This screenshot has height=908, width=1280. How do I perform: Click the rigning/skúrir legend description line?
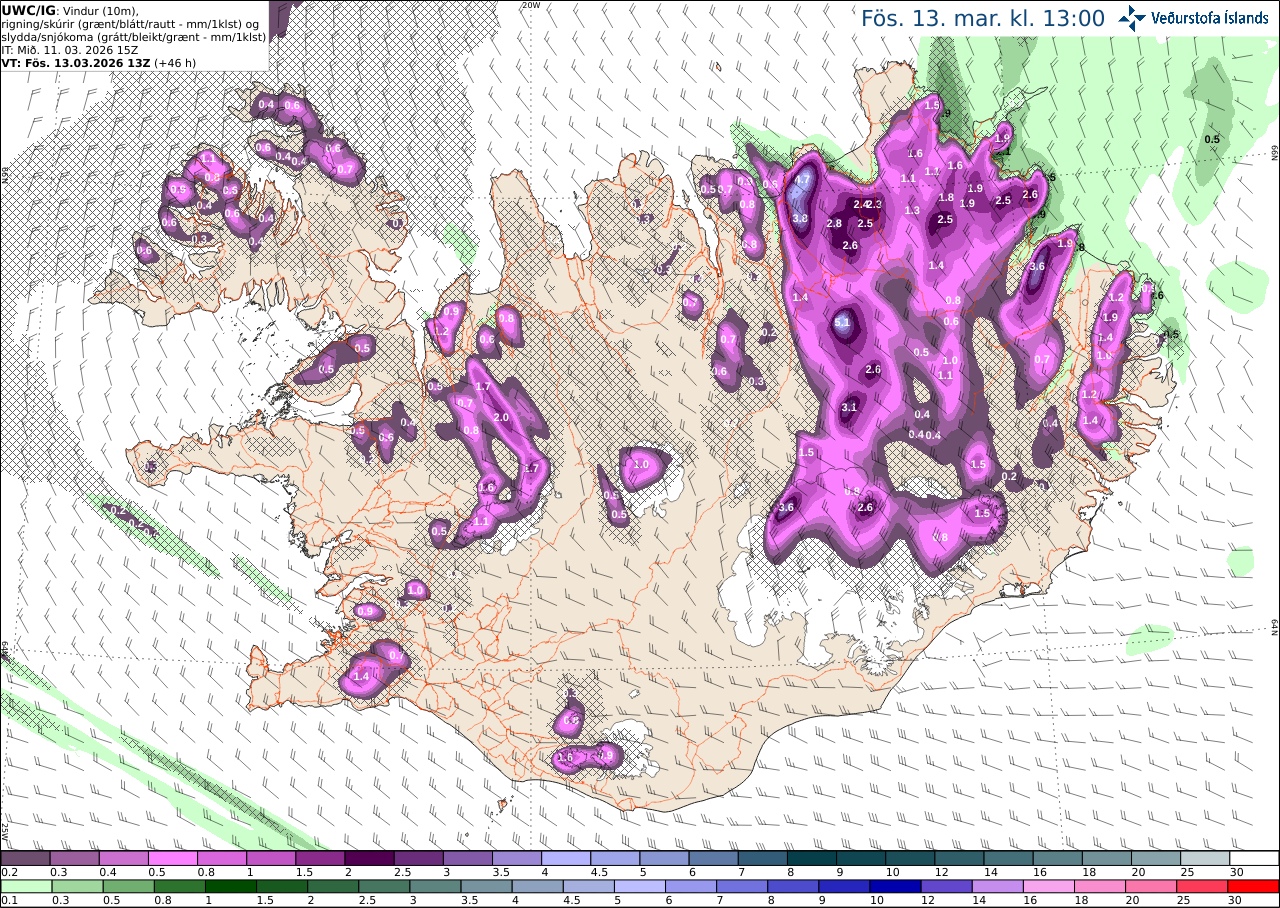(131, 23)
